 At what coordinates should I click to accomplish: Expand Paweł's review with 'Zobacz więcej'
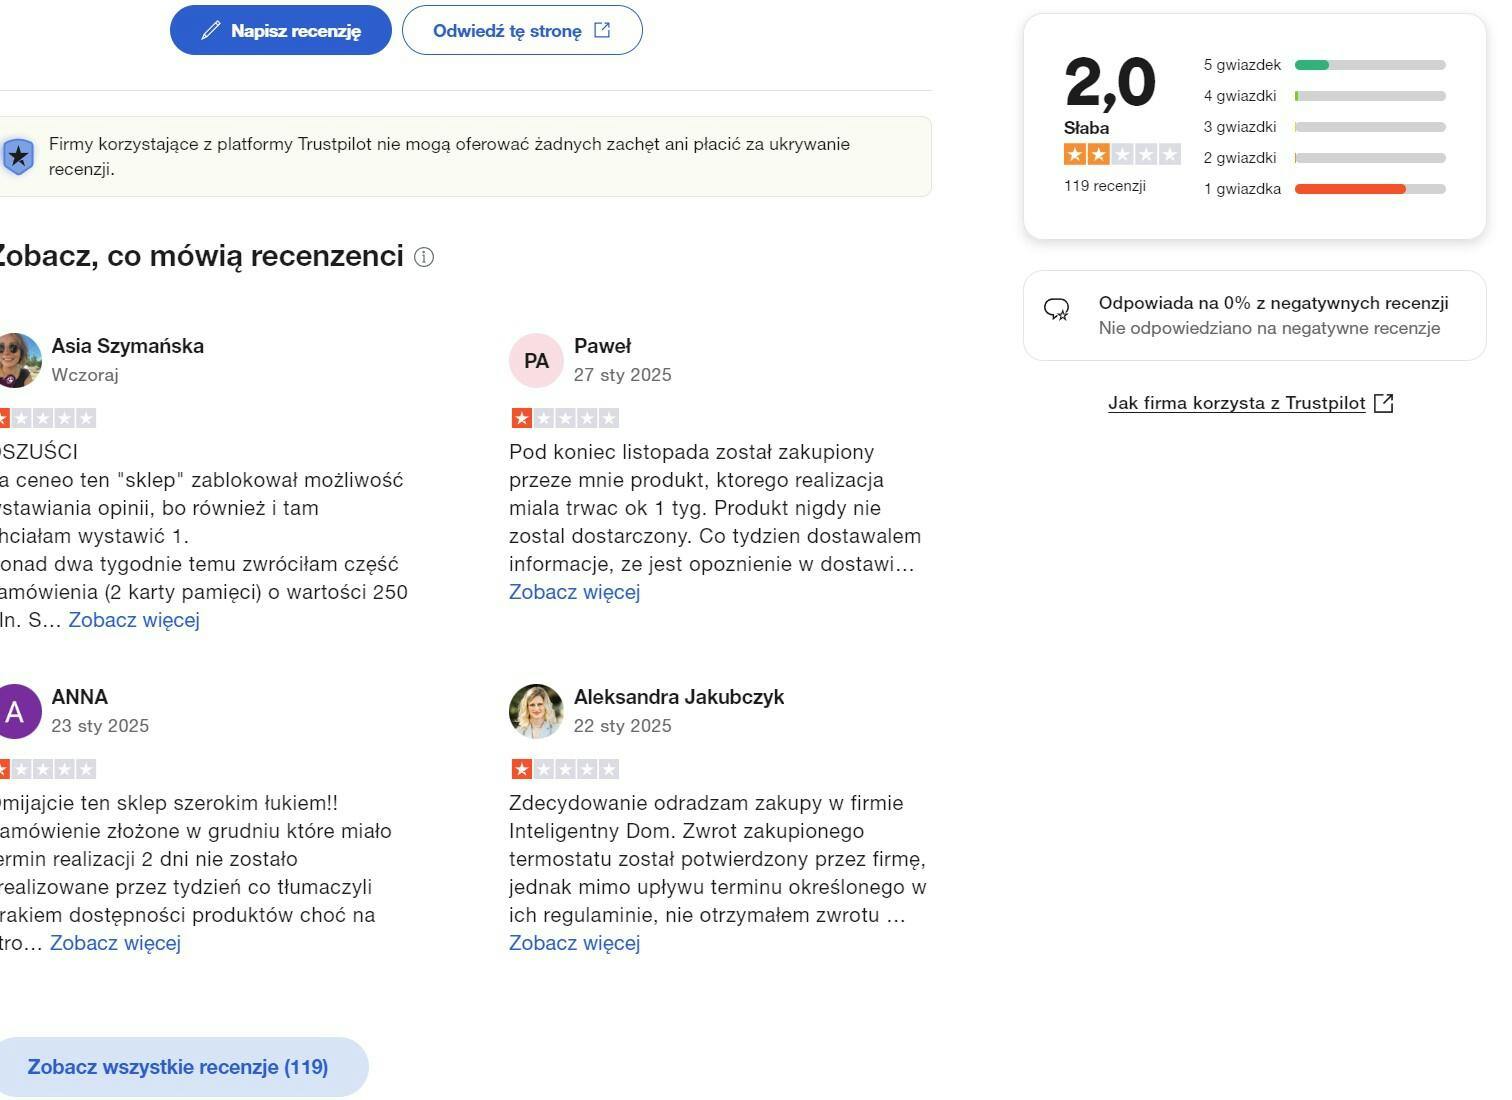(x=574, y=592)
